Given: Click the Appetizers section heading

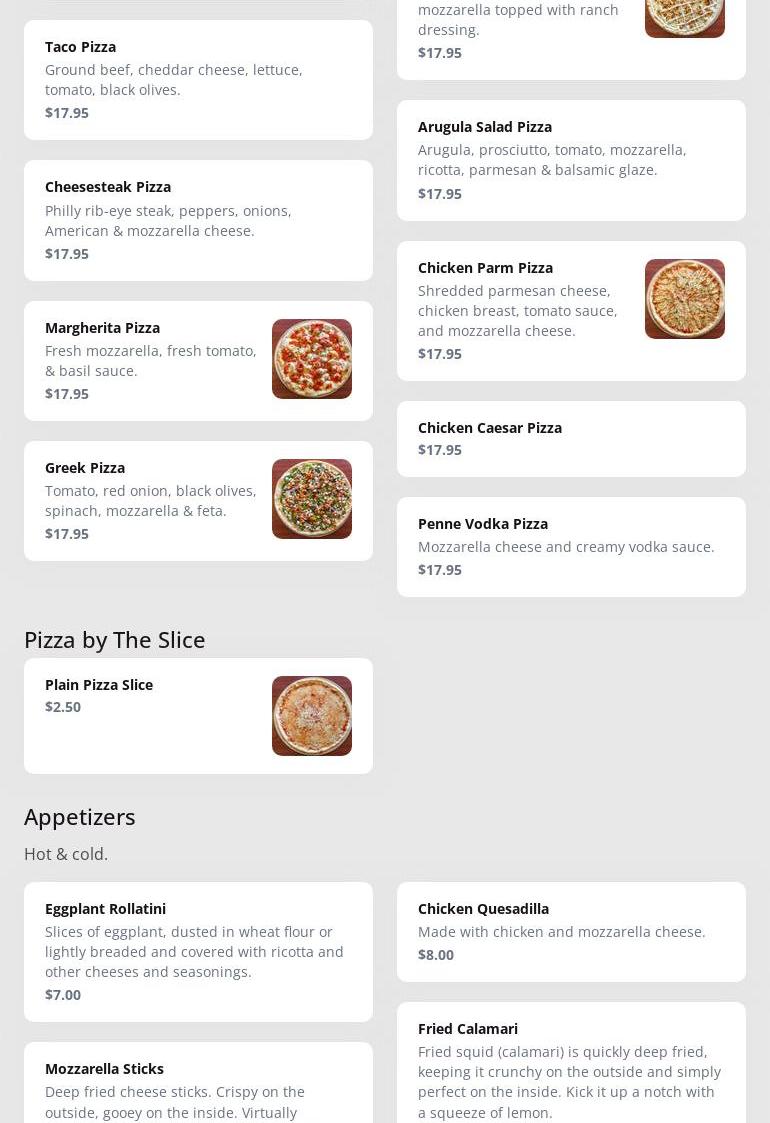Looking at the screenshot, I should pyautogui.click(x=80, y=817).
